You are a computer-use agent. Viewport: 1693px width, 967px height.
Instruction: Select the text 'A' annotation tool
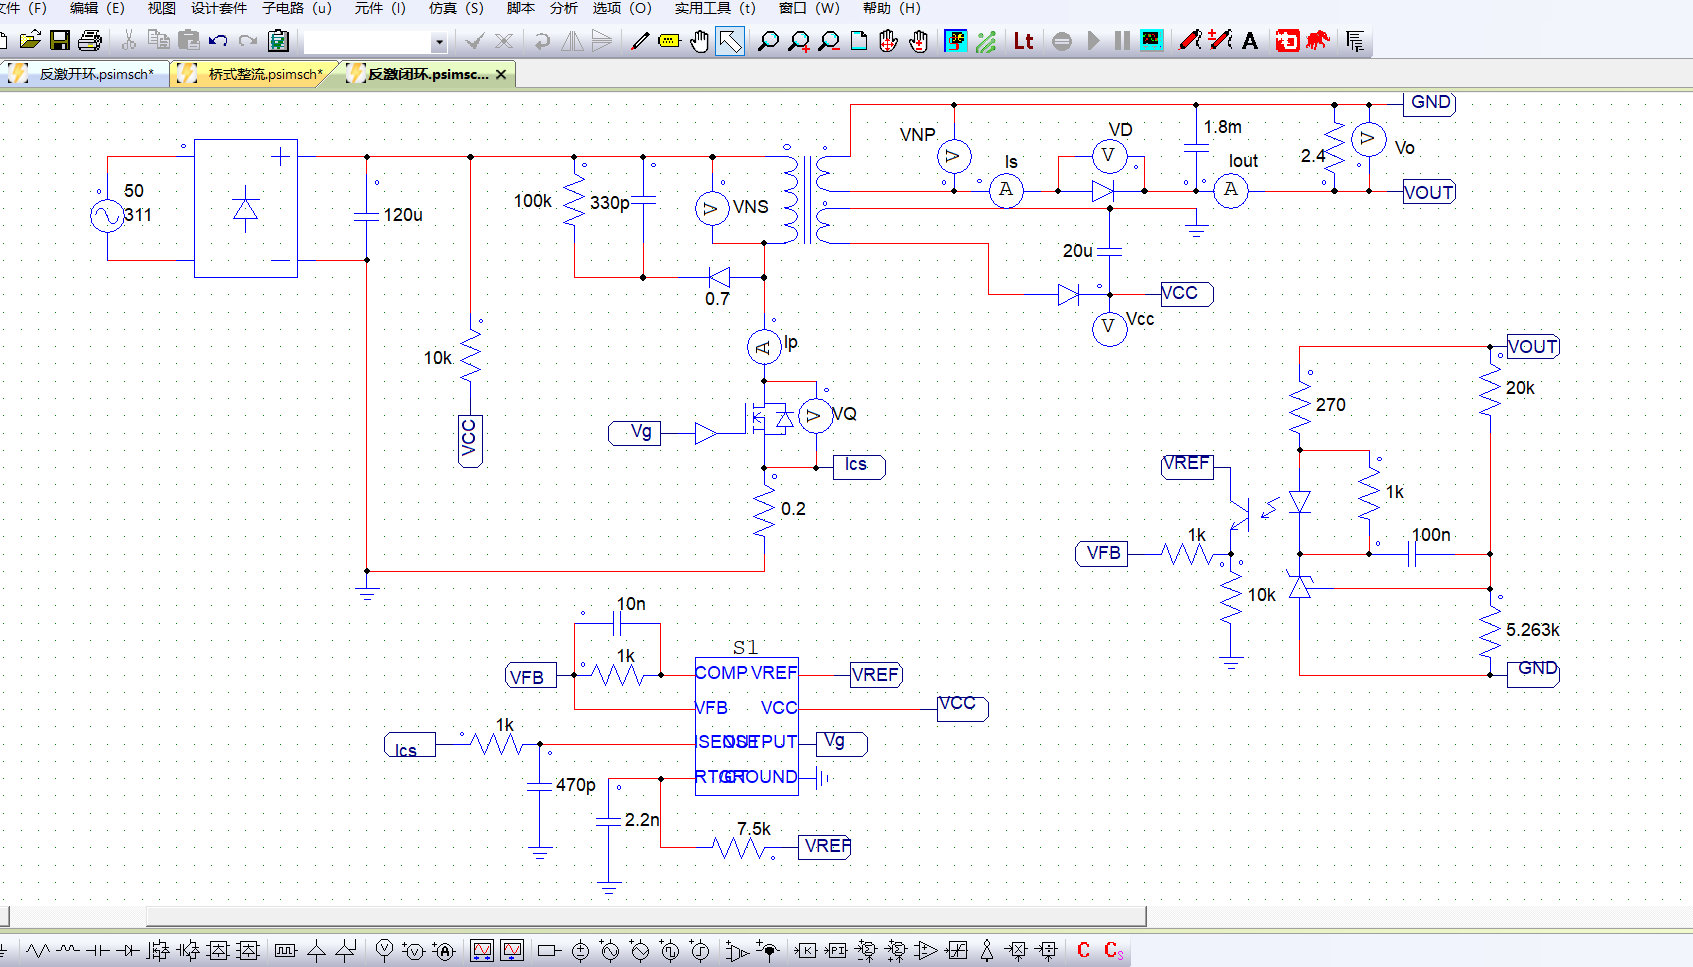(x=1250, y=41)
